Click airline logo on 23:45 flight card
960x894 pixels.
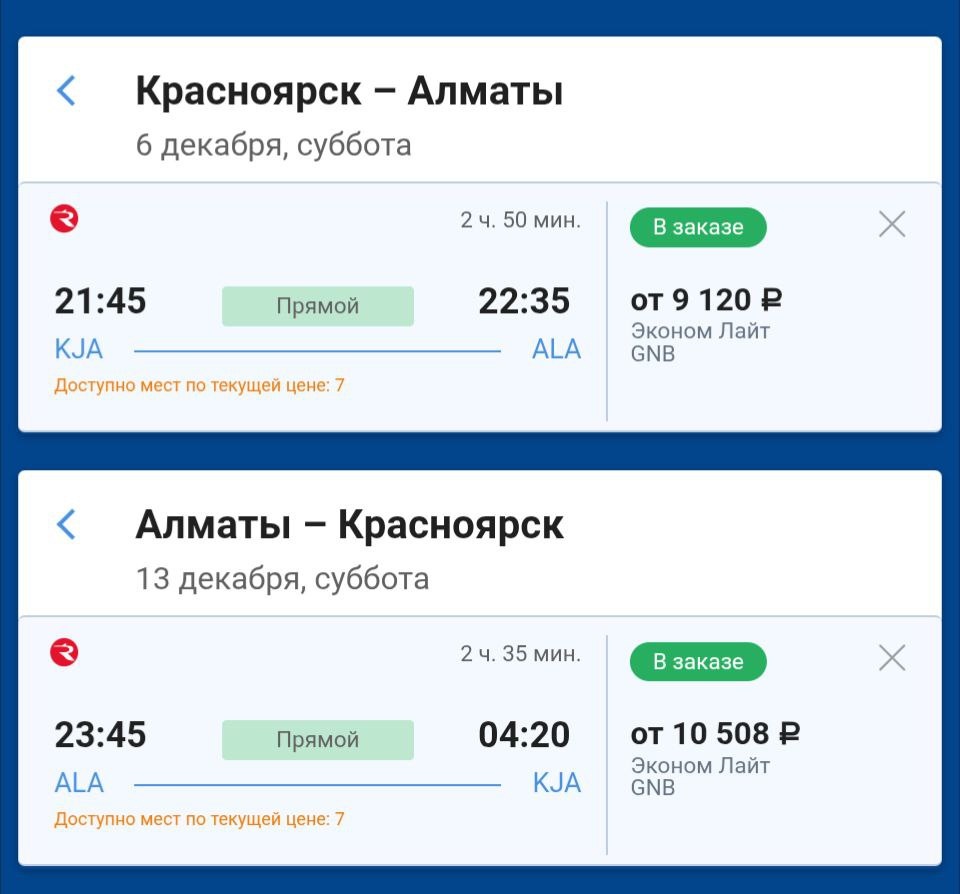[x=64, y=653]
